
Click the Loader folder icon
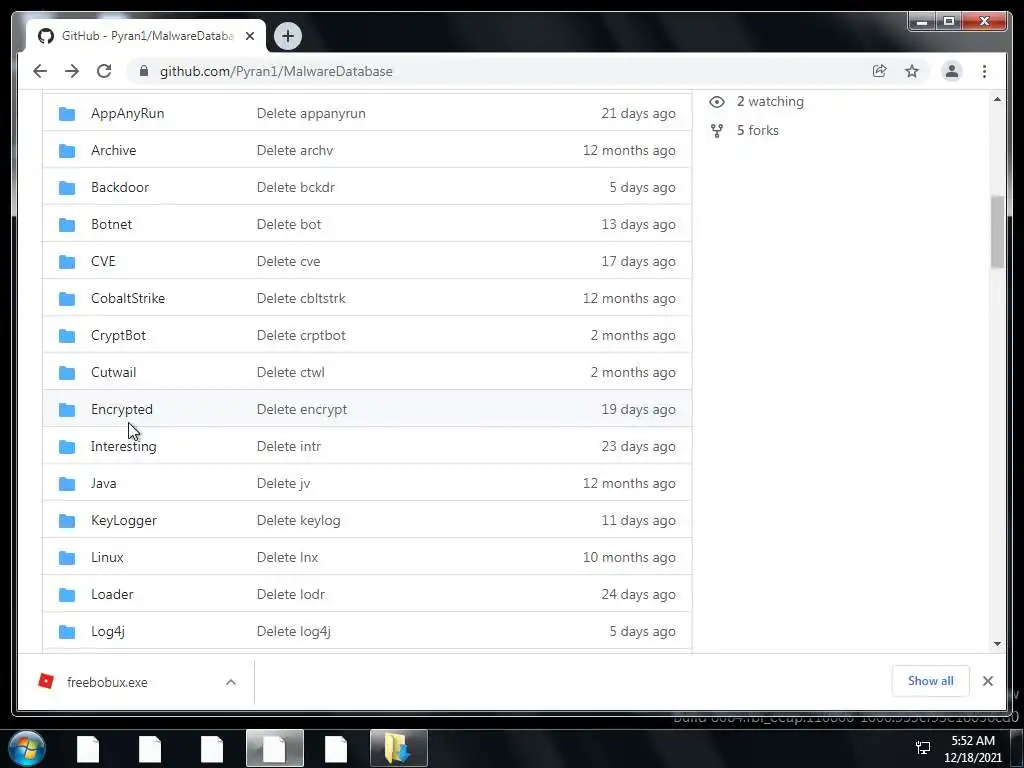click(67, 595)
